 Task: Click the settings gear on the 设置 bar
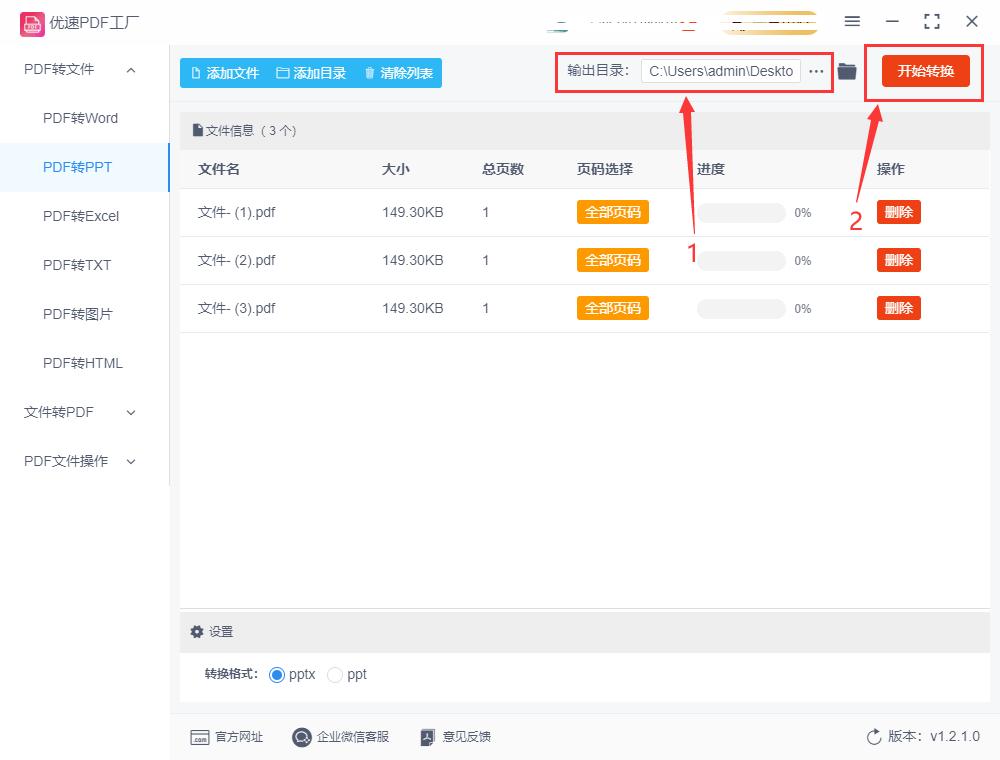[x=197, y=631]
